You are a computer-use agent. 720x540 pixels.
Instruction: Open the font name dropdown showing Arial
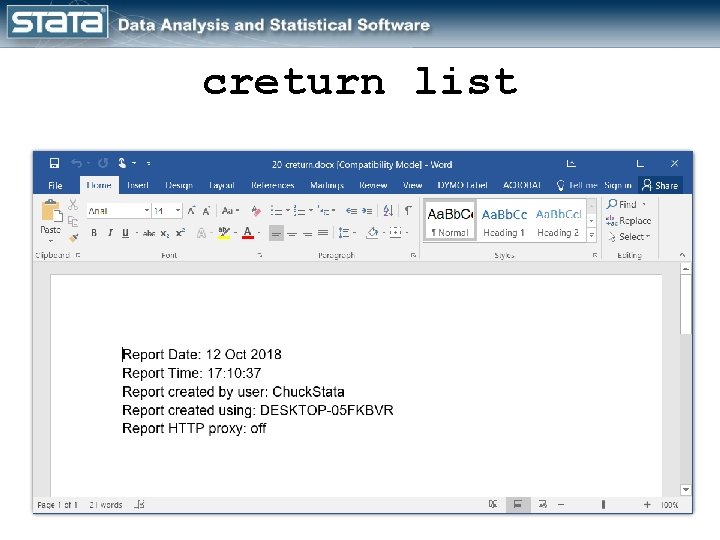(x=146, y=210)
